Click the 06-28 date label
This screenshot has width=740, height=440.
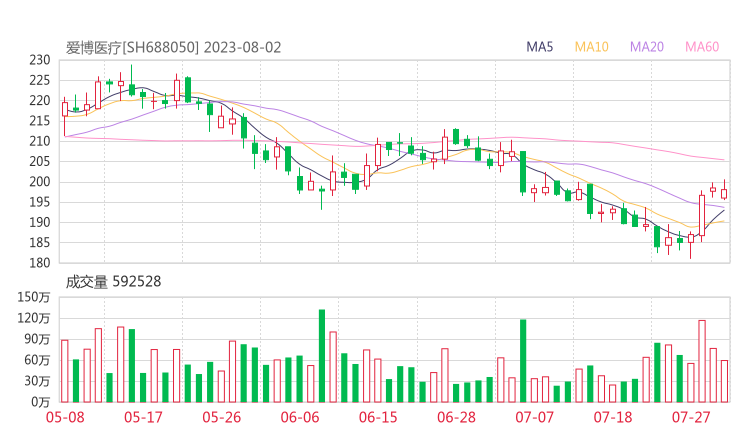[x=456, y=417]
